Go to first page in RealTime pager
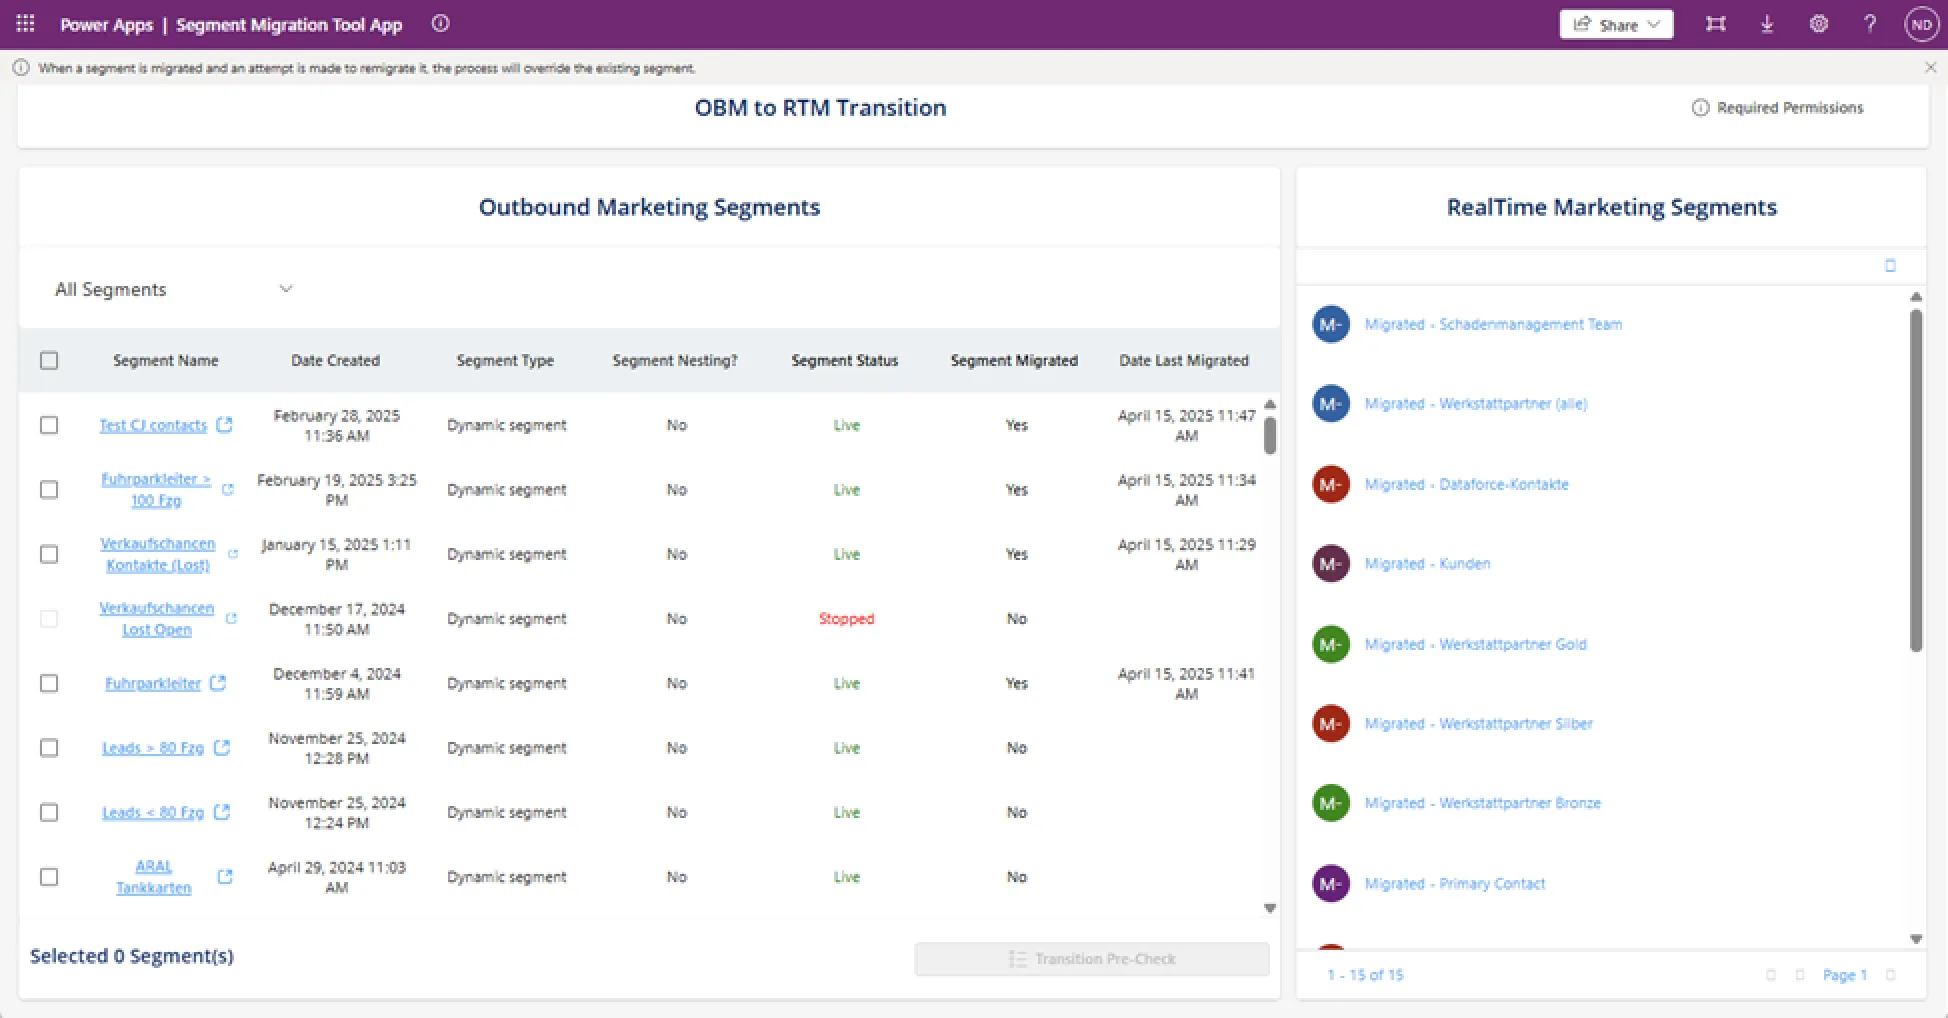Viewport: 1948px width, 1018px height. pyautogui.click(x=1771, y=975)
